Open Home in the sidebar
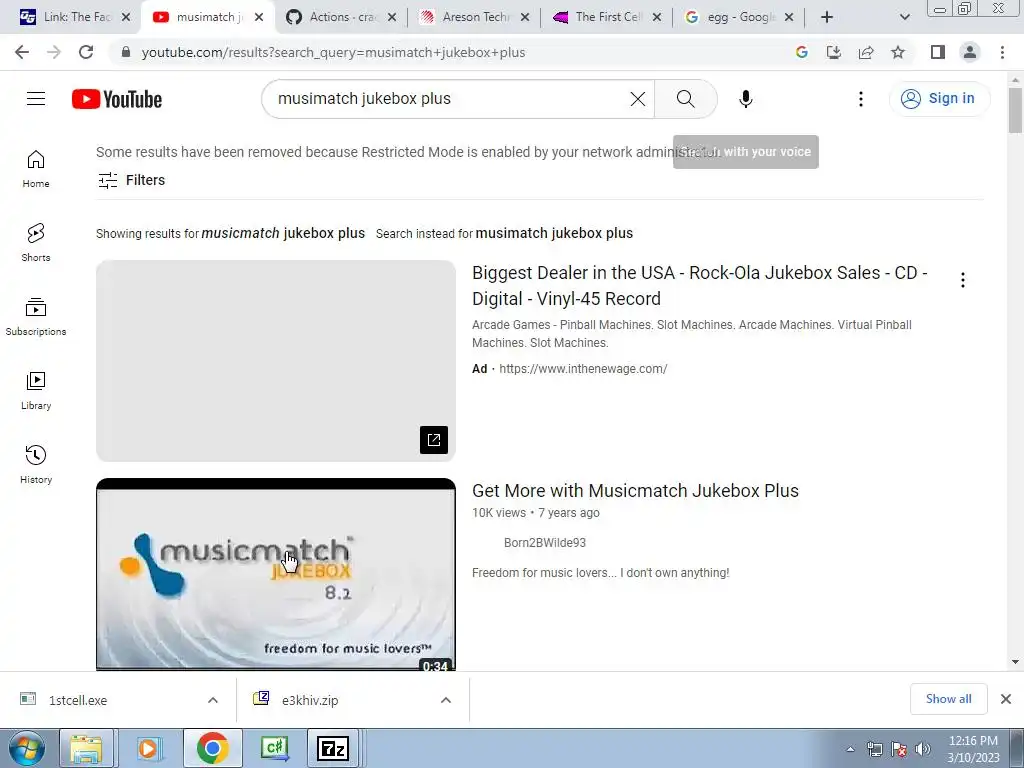The image size is (1024, 768). coord(36,168)
